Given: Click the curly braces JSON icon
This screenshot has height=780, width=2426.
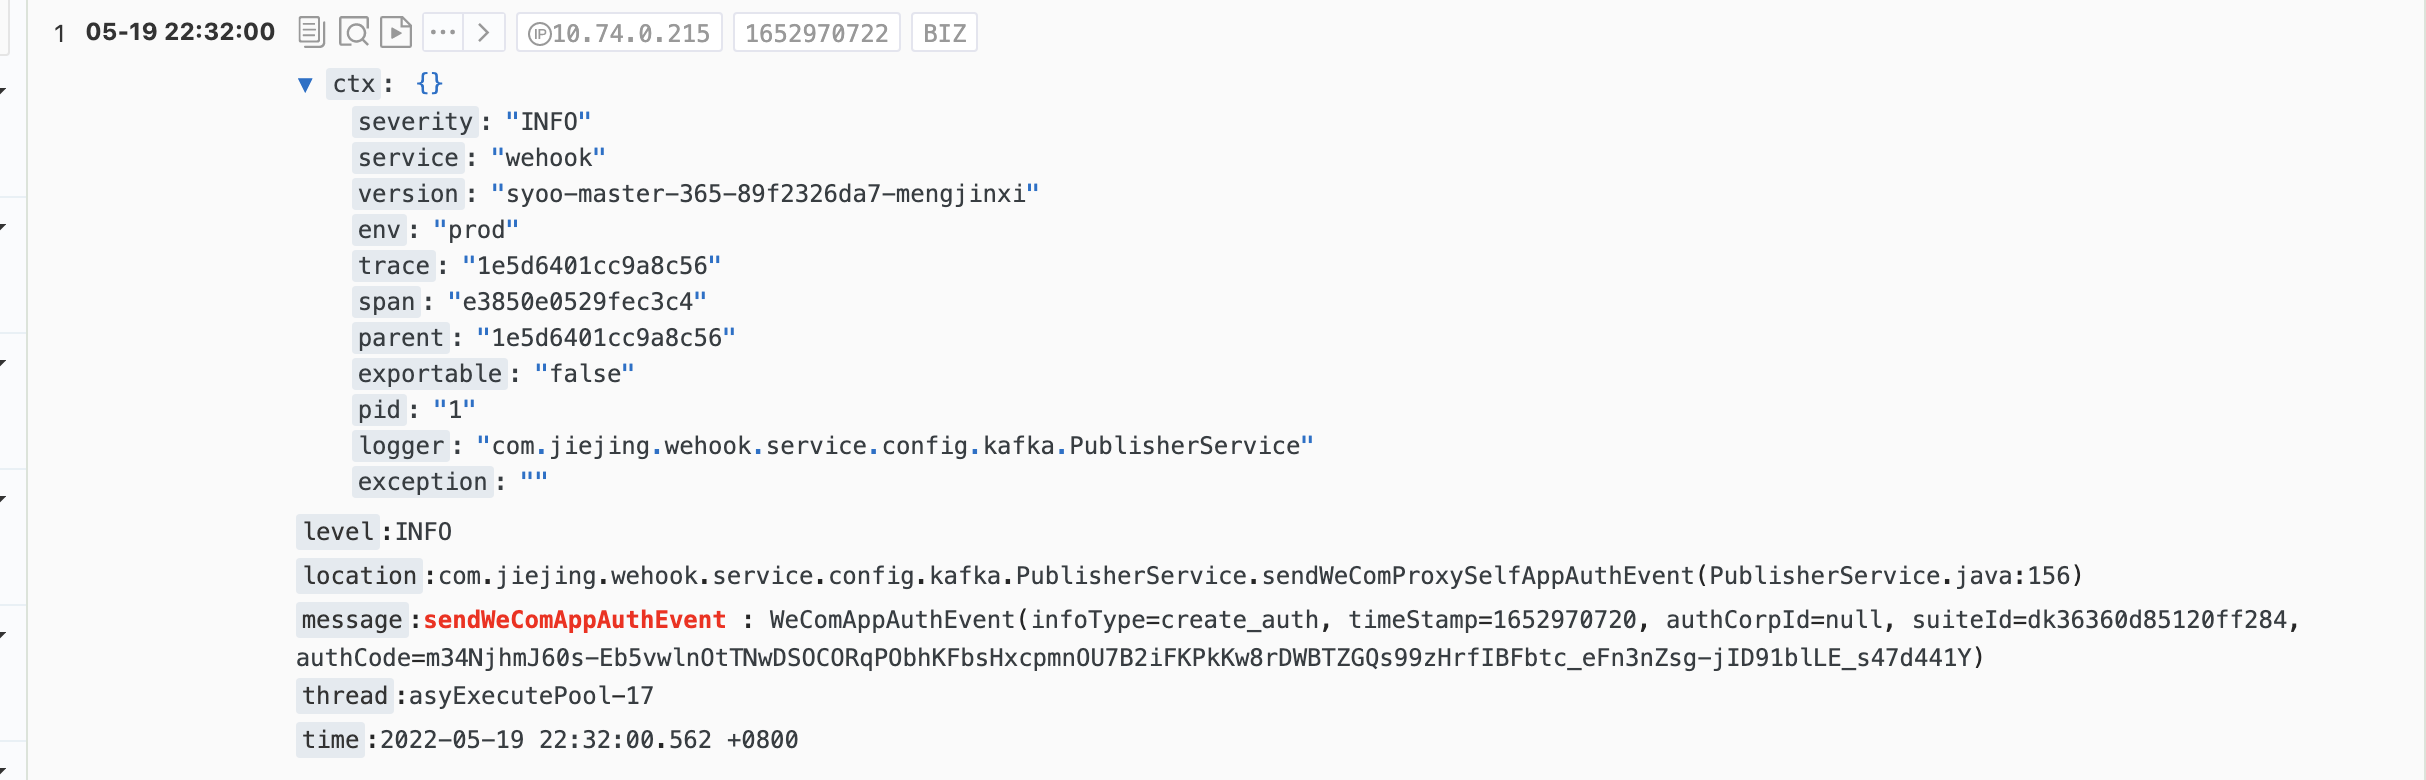Looking at the screenshot, I should pyautogui.click(x=429, y=84).
